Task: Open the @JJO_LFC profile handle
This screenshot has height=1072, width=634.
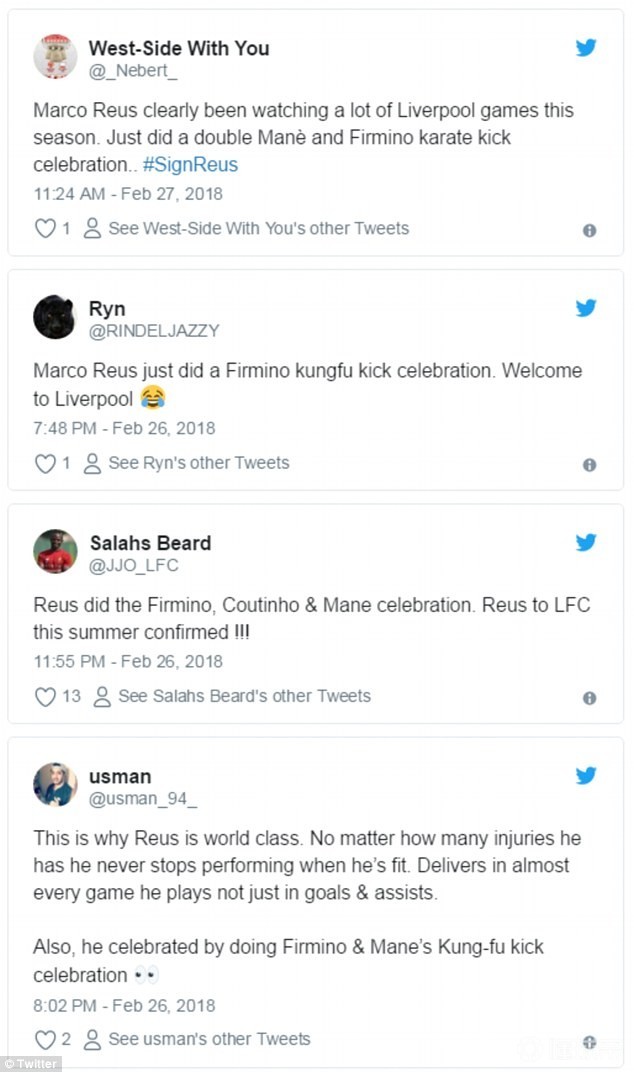Action: point(132,566)
